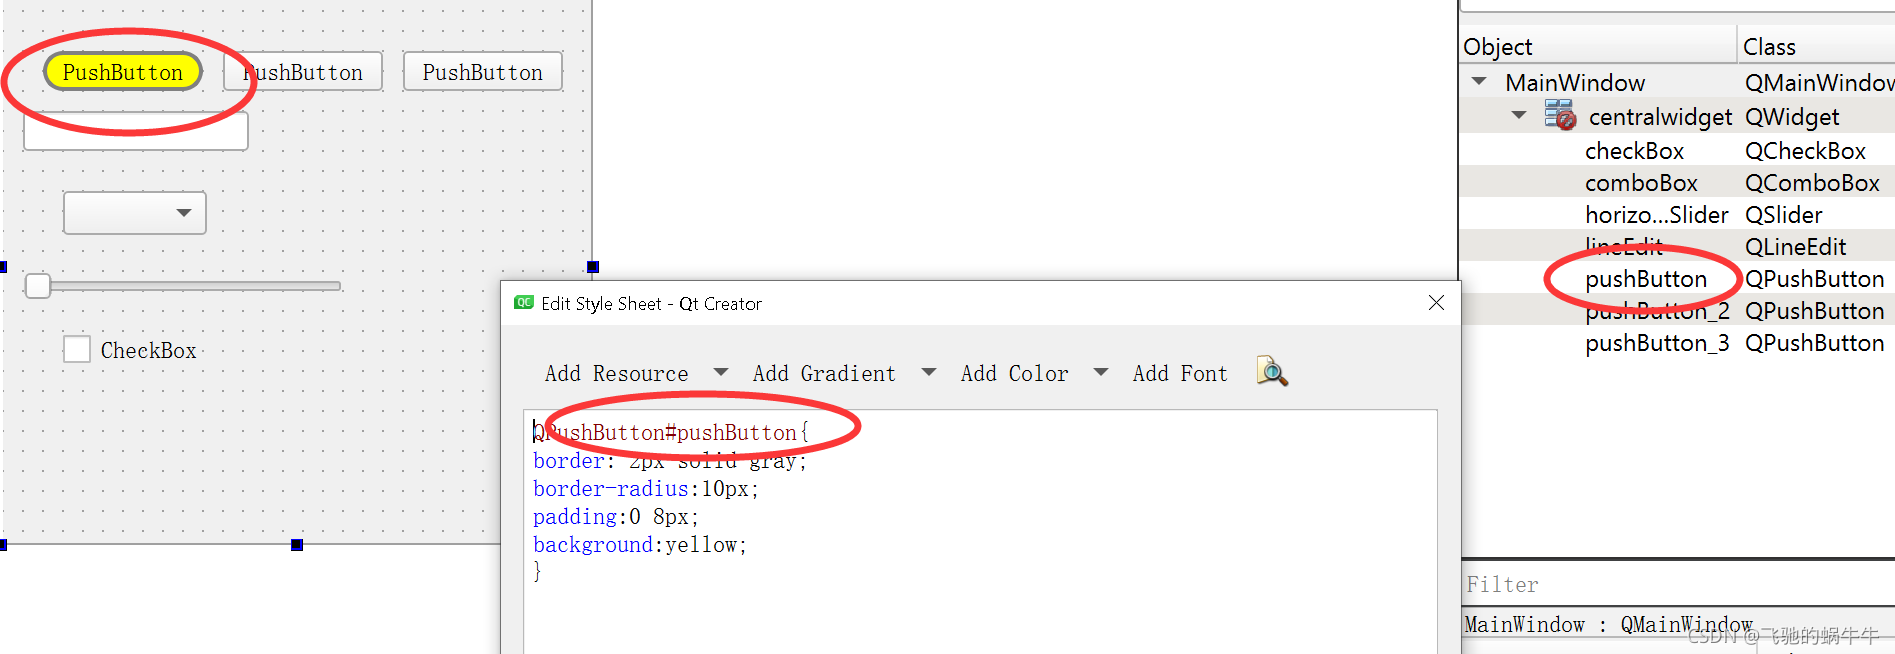The width and height of the screenshot is (1895, 654).
Task: Select pushButton in the object tree
Action: pyautogui.click(x=1646, y=279)
